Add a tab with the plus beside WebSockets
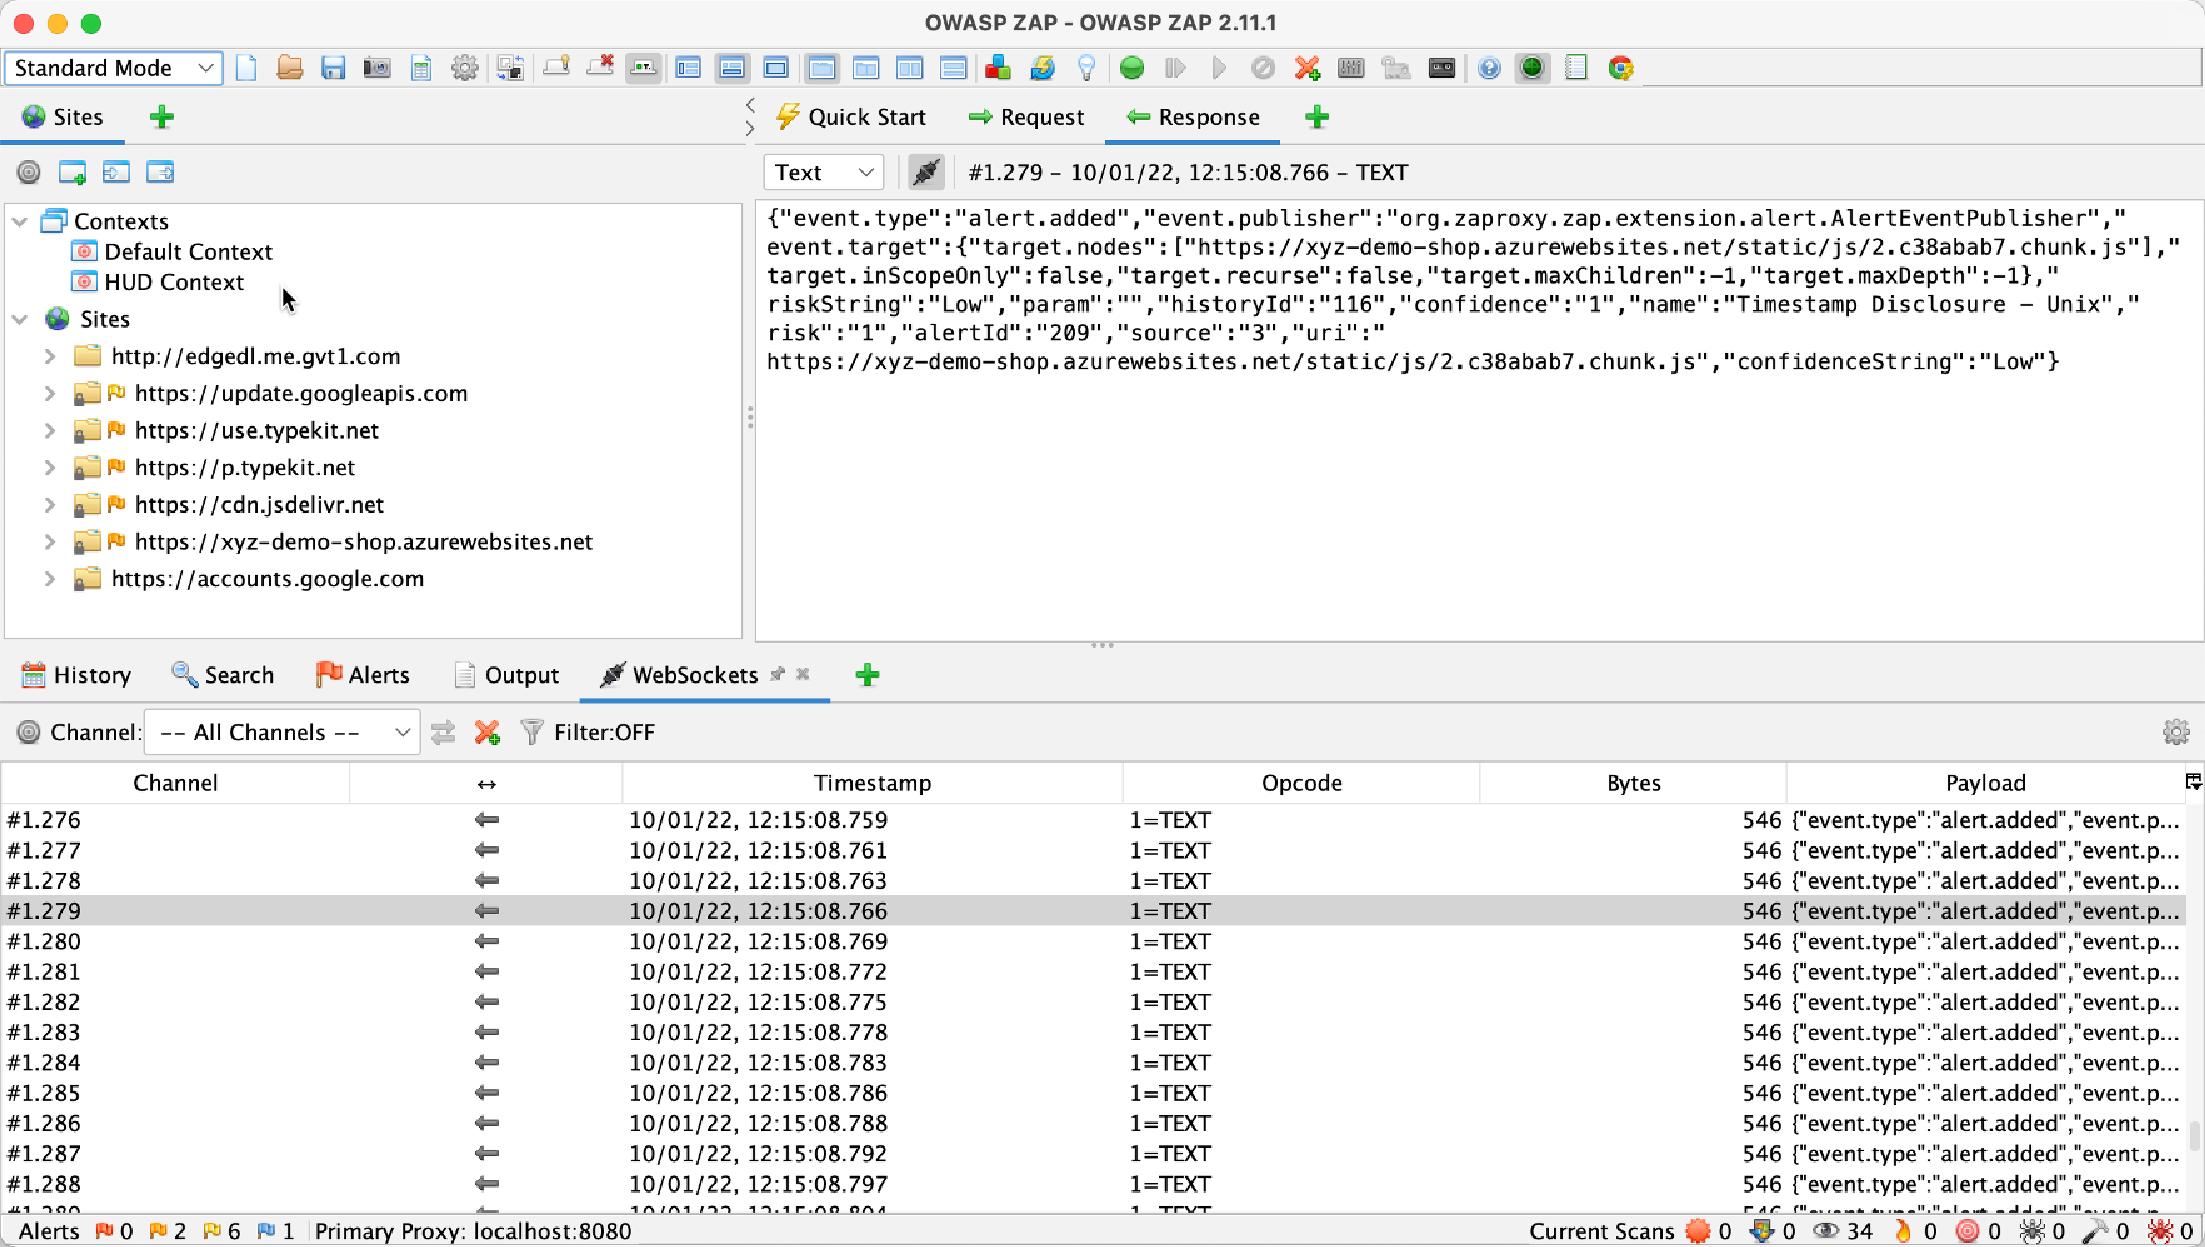The width and height of the screenshot is (2205, 1247). pos(867,675)
